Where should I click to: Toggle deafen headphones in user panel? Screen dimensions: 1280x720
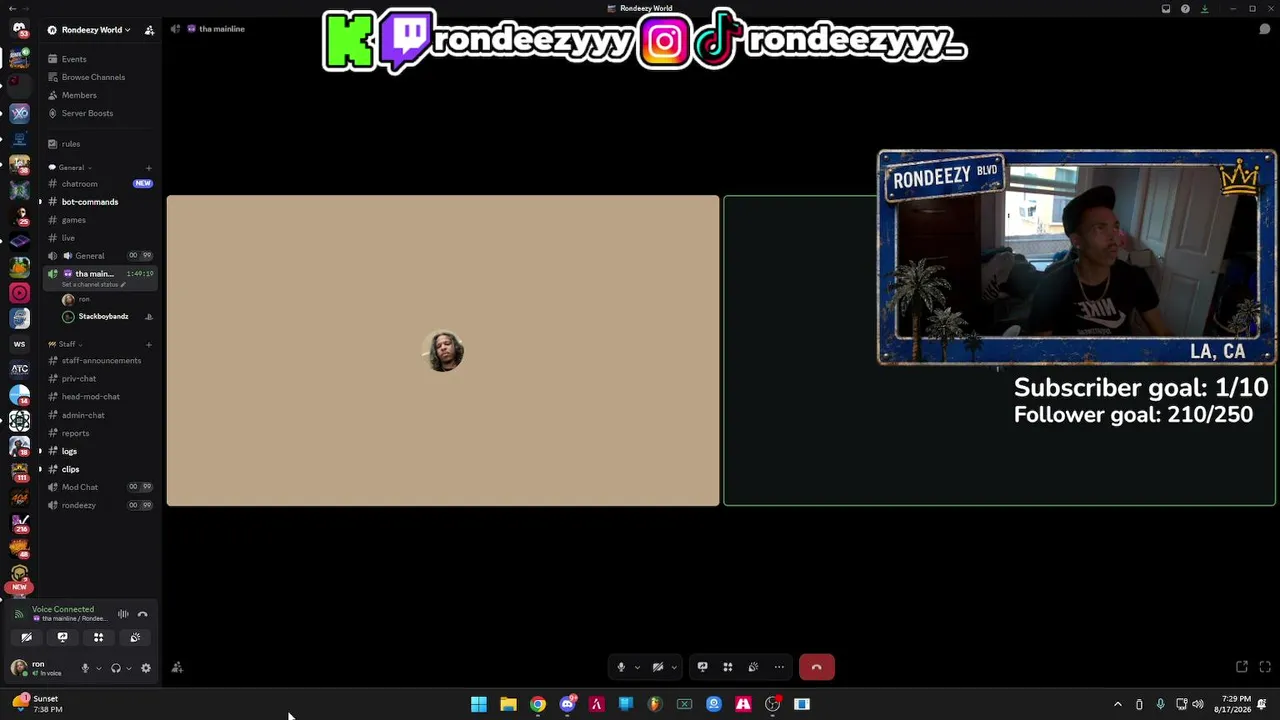point(116,668)
